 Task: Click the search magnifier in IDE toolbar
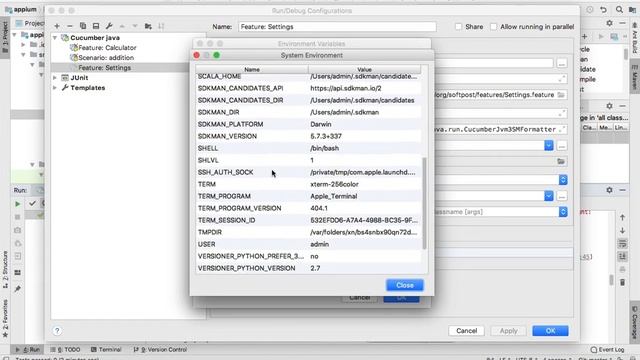pos(619,9)
